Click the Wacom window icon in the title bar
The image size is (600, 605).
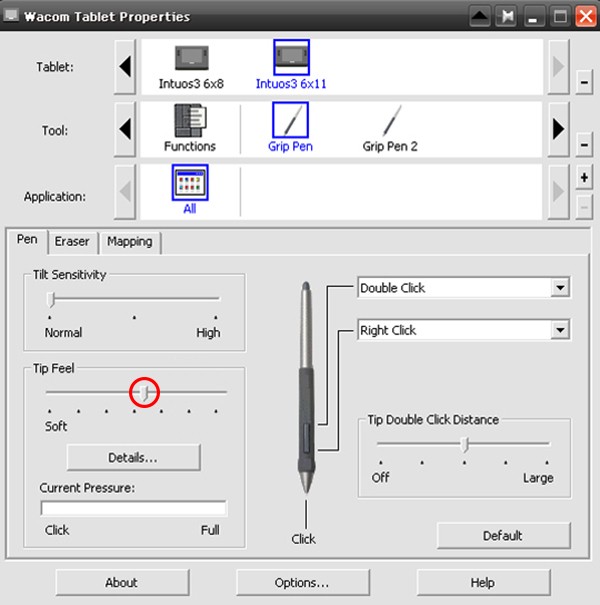[x=11, y=15]
